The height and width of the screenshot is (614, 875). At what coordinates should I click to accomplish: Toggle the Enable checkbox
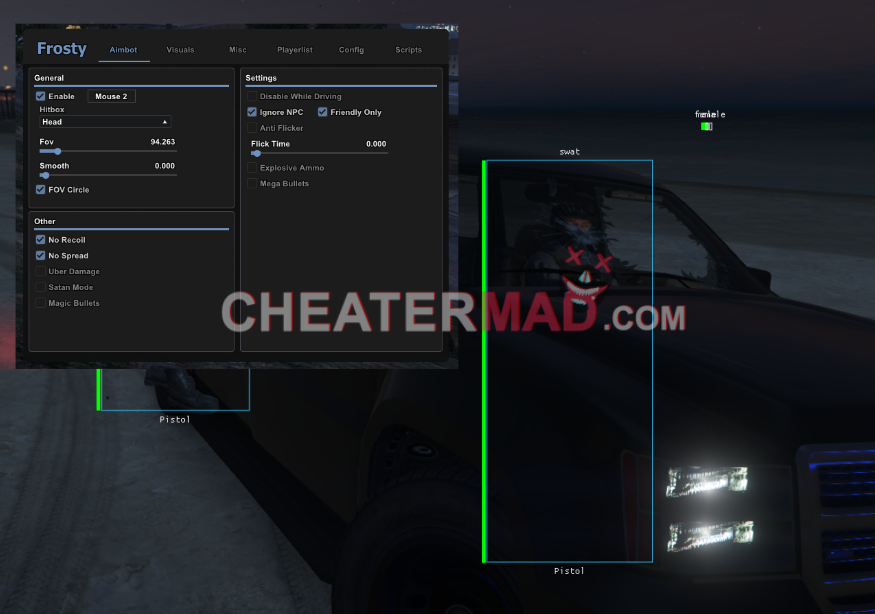tap(41, 96)
